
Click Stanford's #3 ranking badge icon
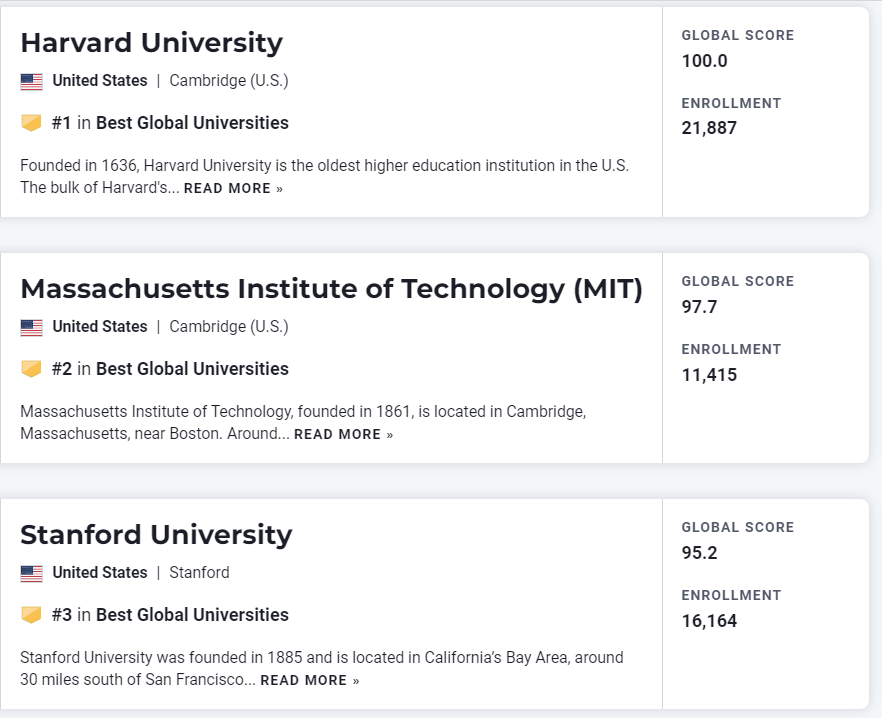(x=32, y=615)
